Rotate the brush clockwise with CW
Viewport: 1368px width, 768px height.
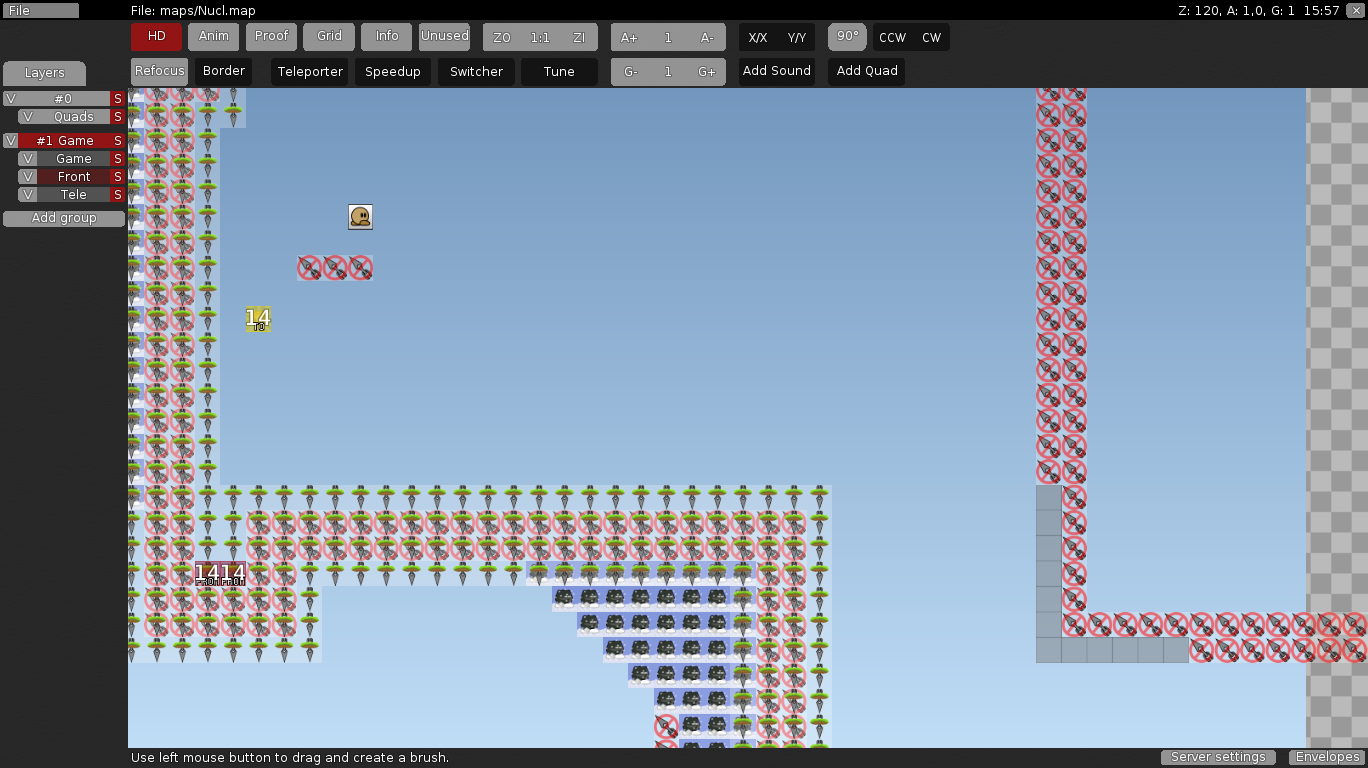931,38
